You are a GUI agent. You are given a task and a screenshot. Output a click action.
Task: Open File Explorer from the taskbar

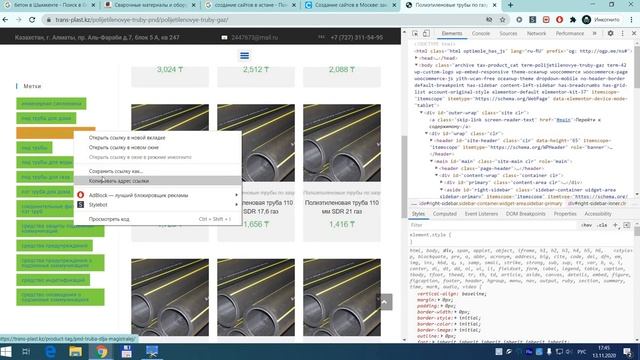tap(76, 352)
